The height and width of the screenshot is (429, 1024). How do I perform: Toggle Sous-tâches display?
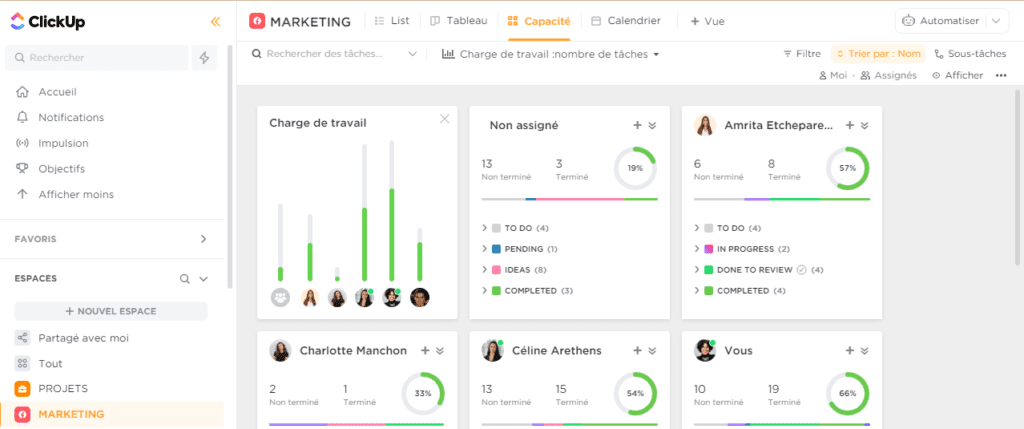(x=970, y=54)
